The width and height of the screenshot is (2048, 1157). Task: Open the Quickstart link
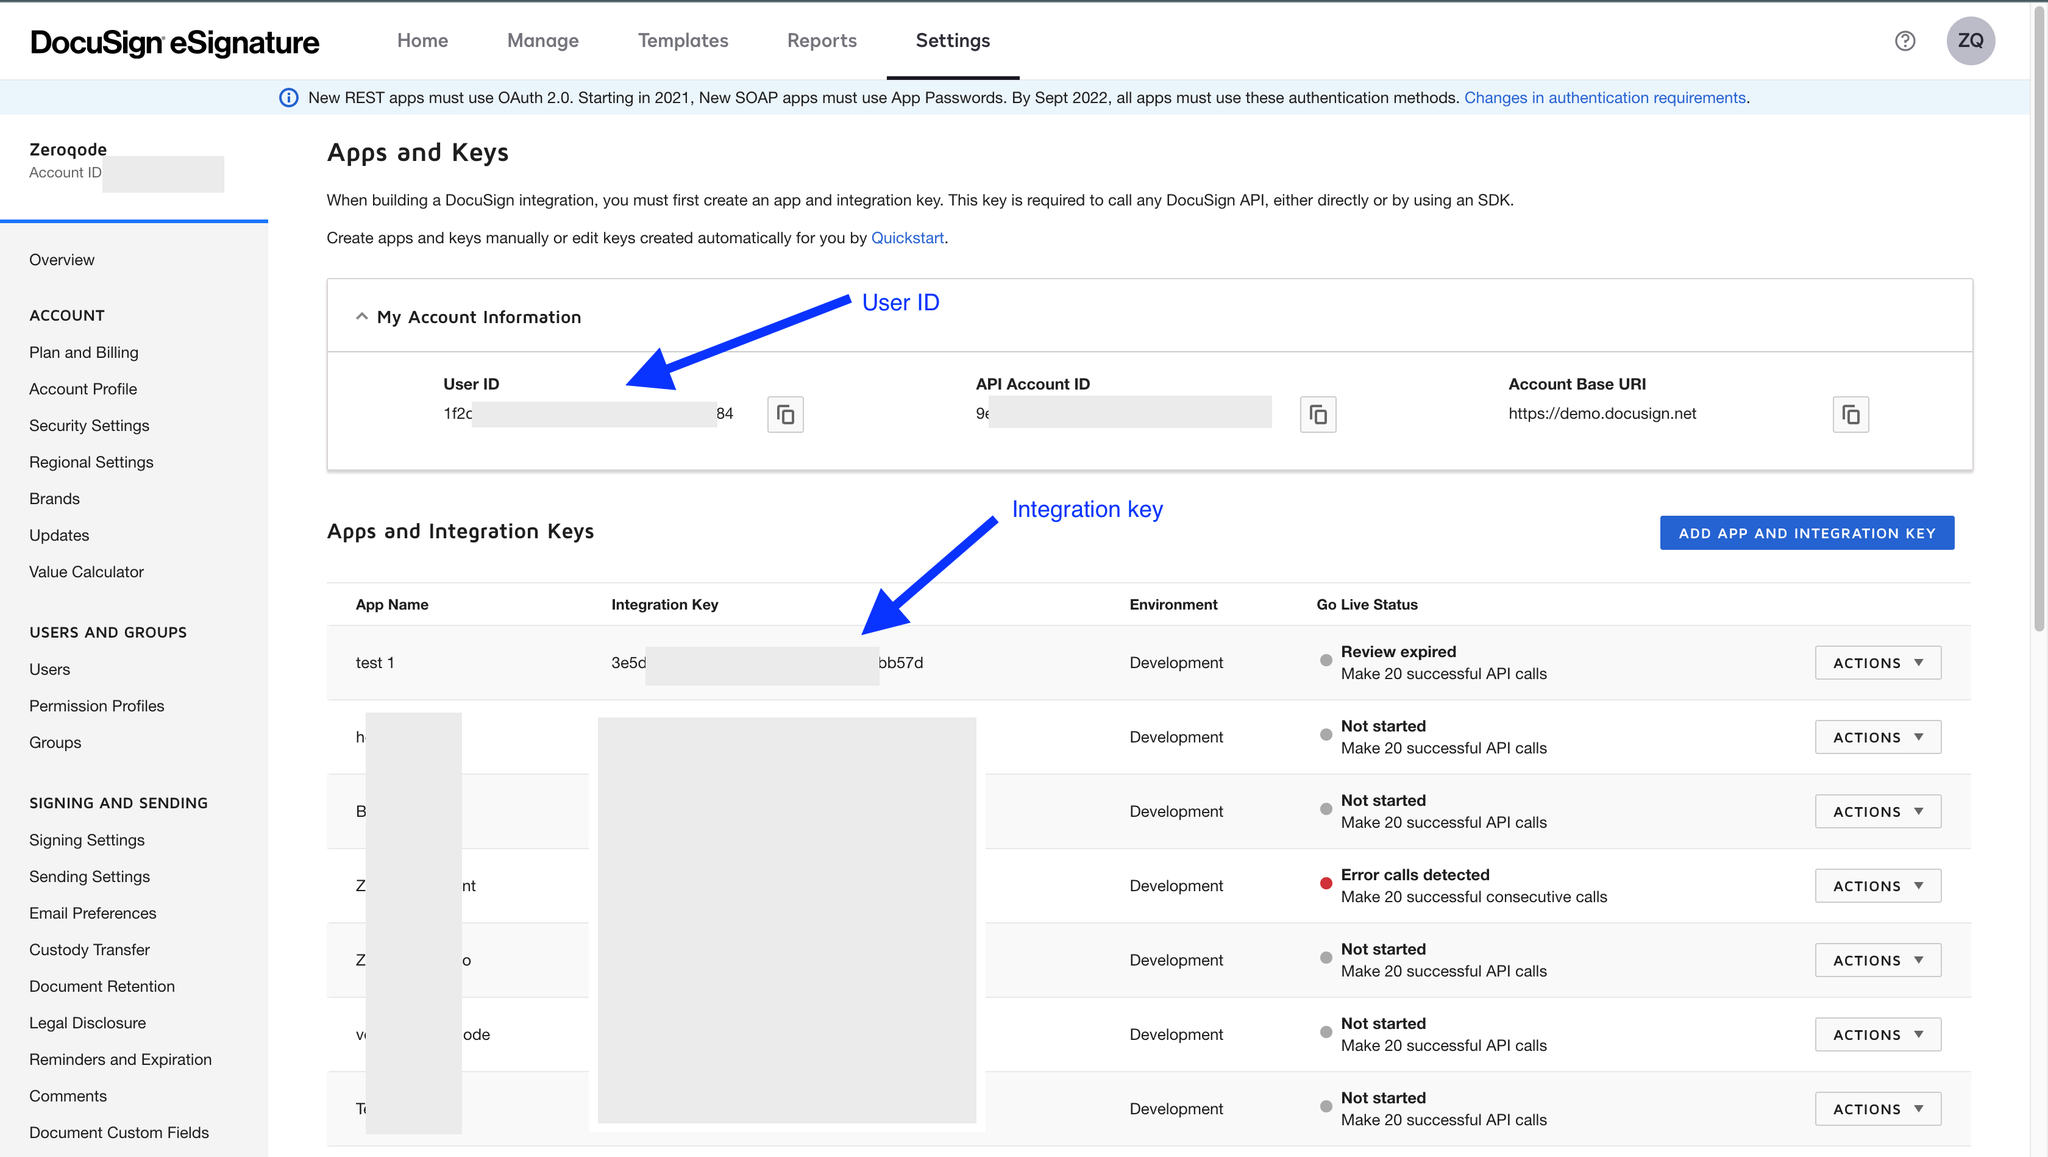(907, 238)
